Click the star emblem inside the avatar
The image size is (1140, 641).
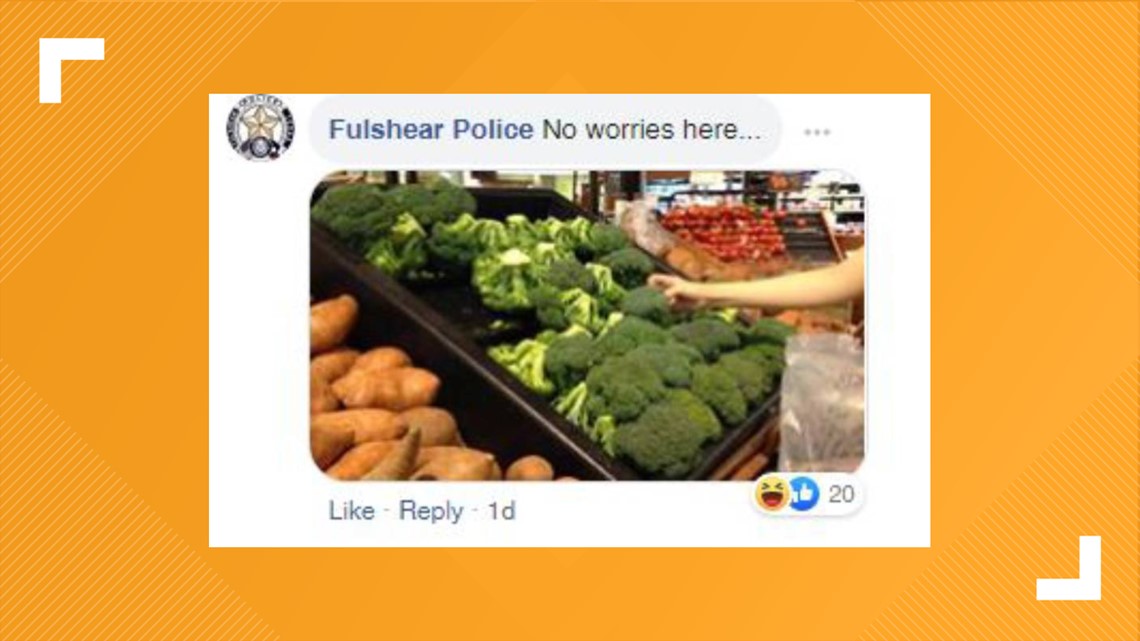click(261, 124)
